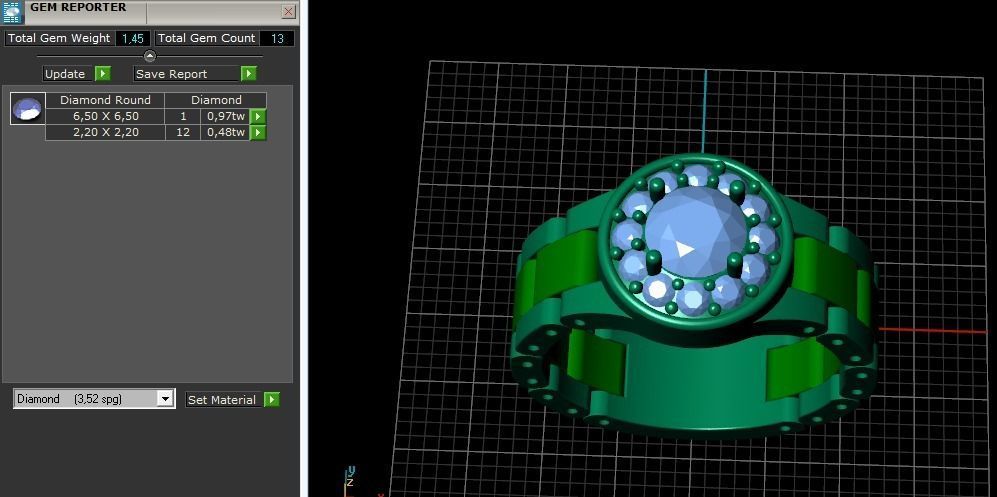The width and height of the screenshot is (997, 497).
Task: Click the green arrow beside Save Report
Action: (x=249, y=74)
